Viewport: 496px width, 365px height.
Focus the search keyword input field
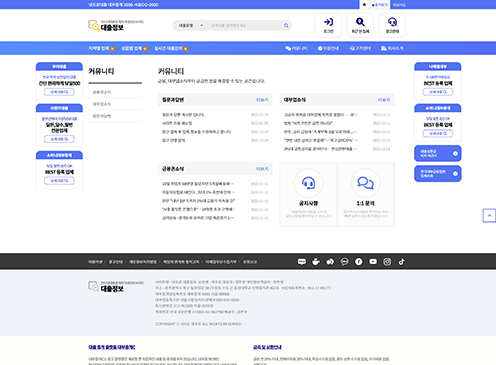pos(245,25)
